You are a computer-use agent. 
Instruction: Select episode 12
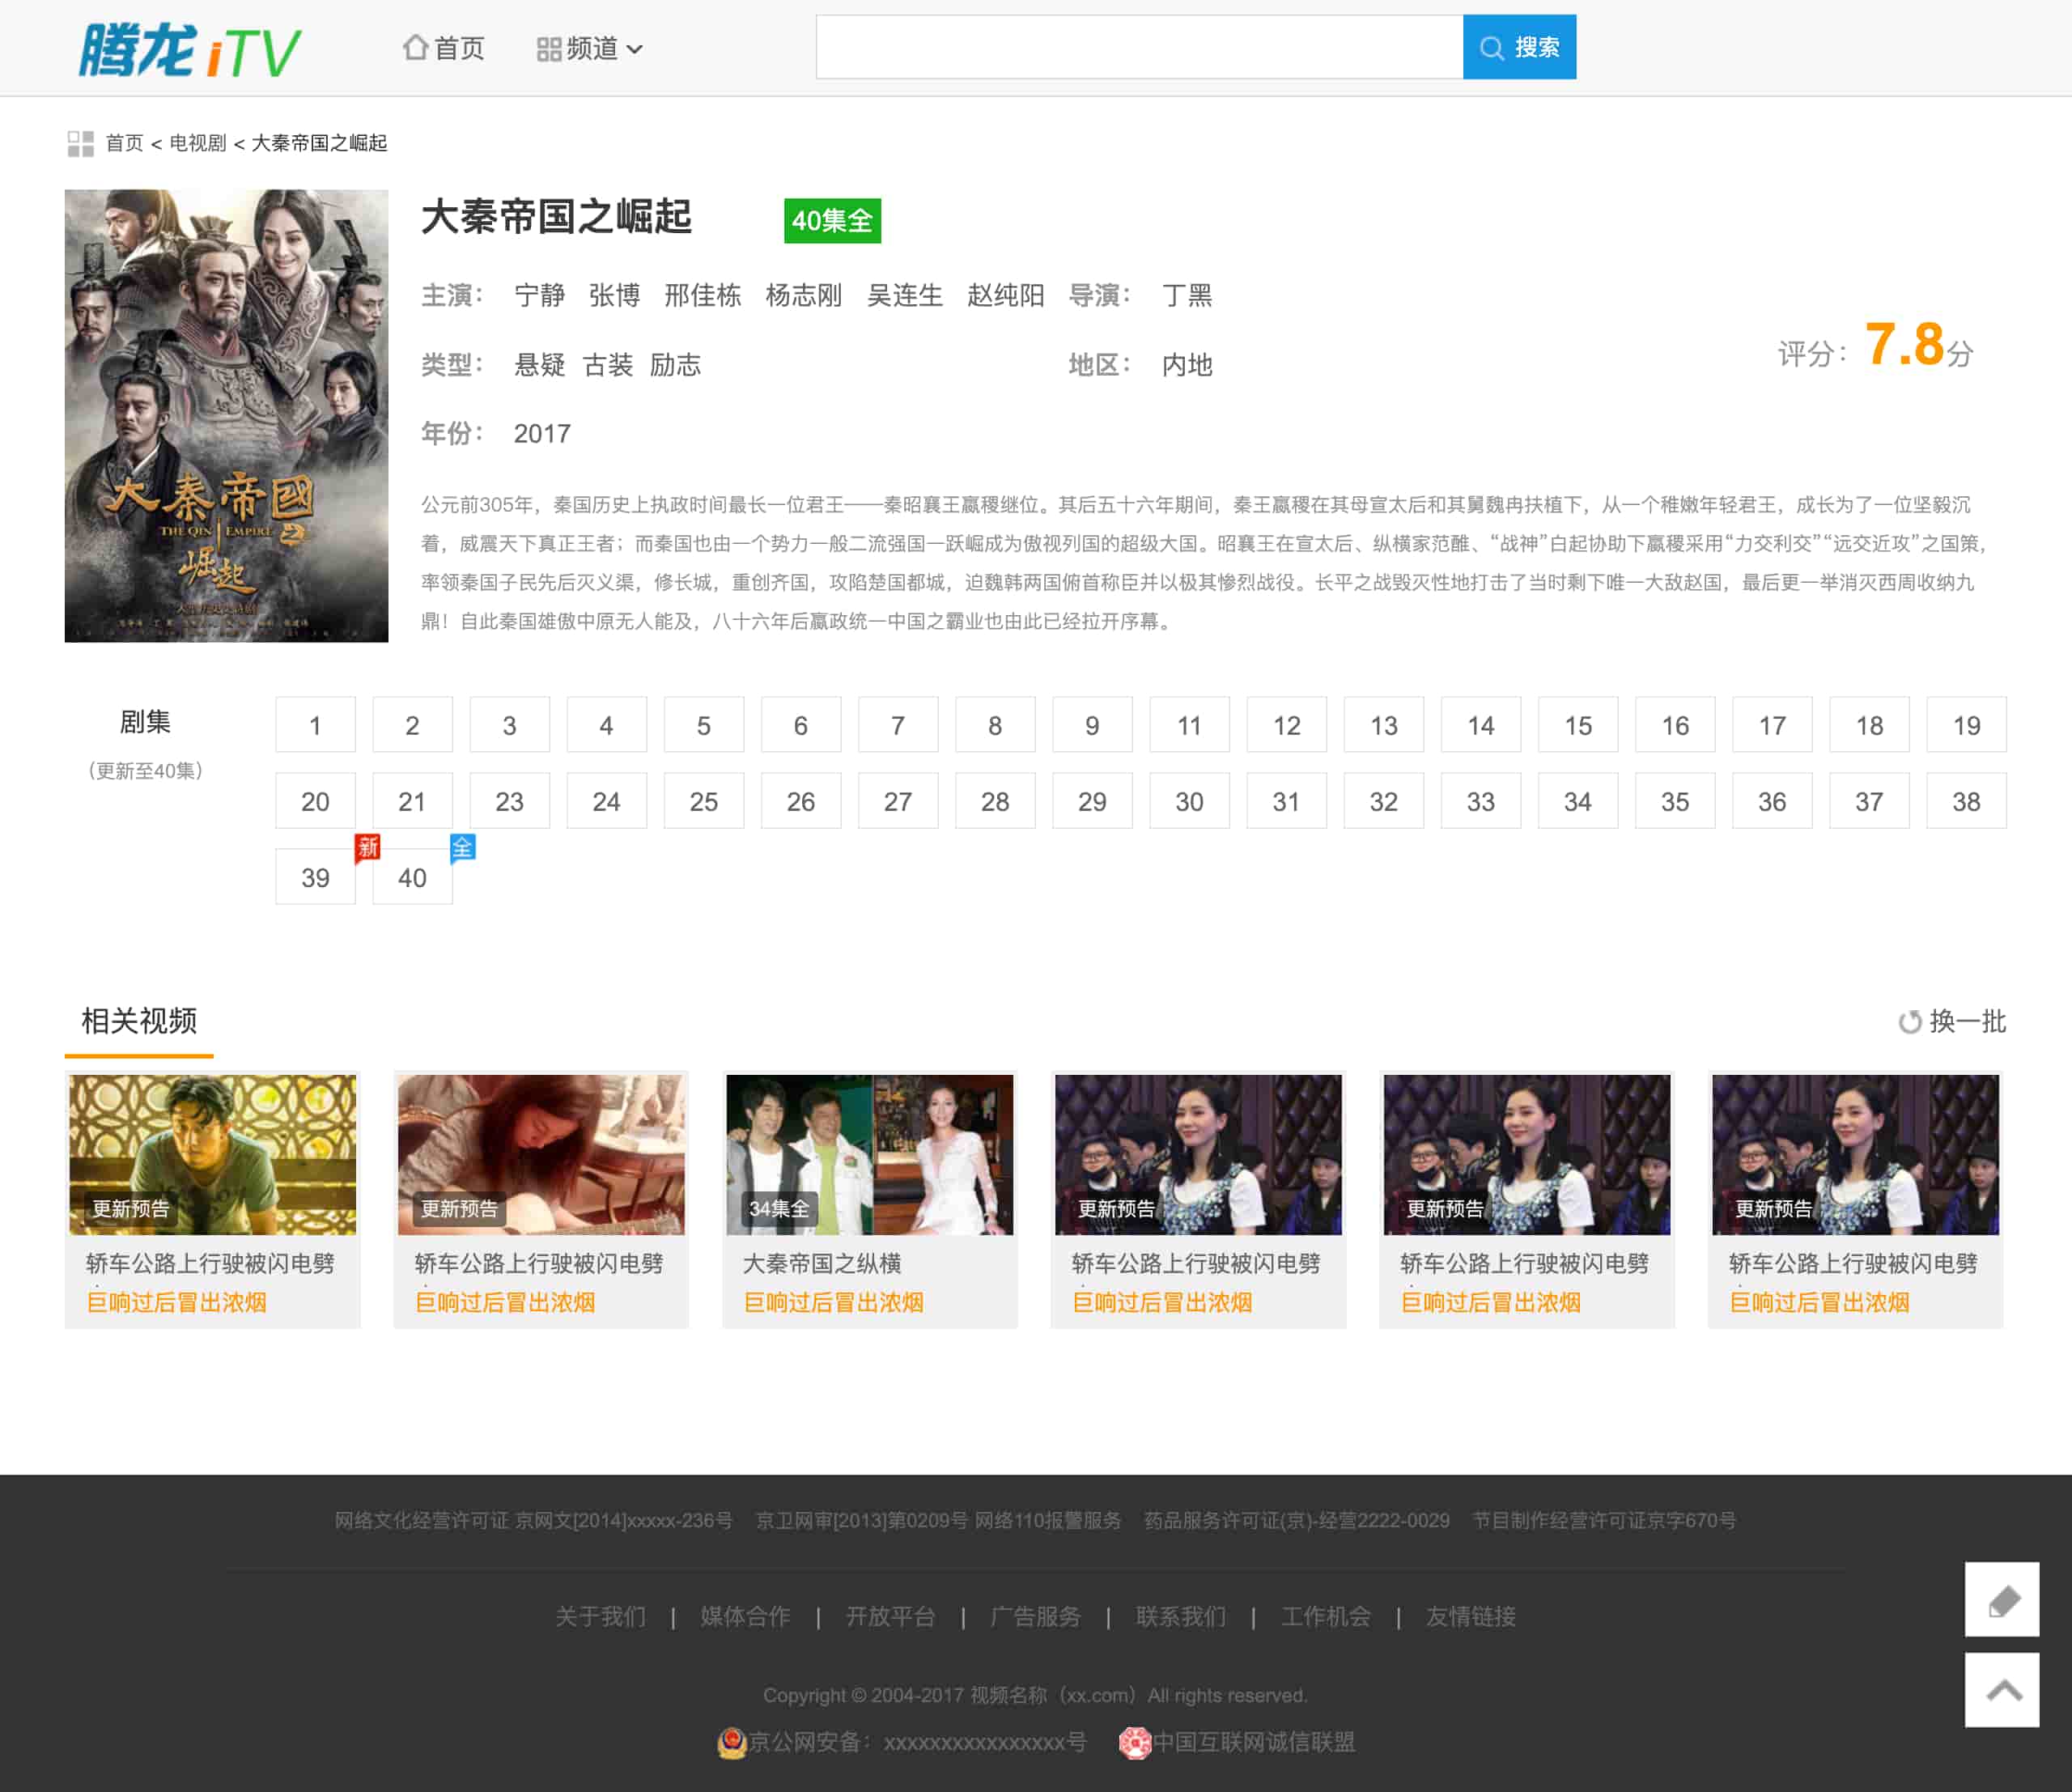(x=1286, y=725)
